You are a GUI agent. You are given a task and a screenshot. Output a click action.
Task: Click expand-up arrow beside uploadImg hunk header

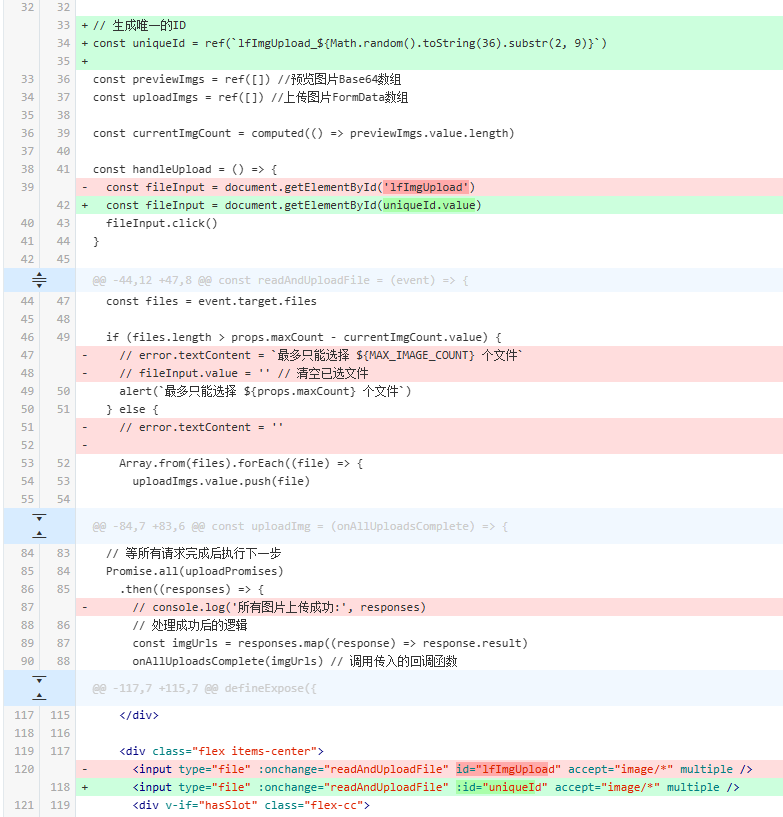click(38, 534)
